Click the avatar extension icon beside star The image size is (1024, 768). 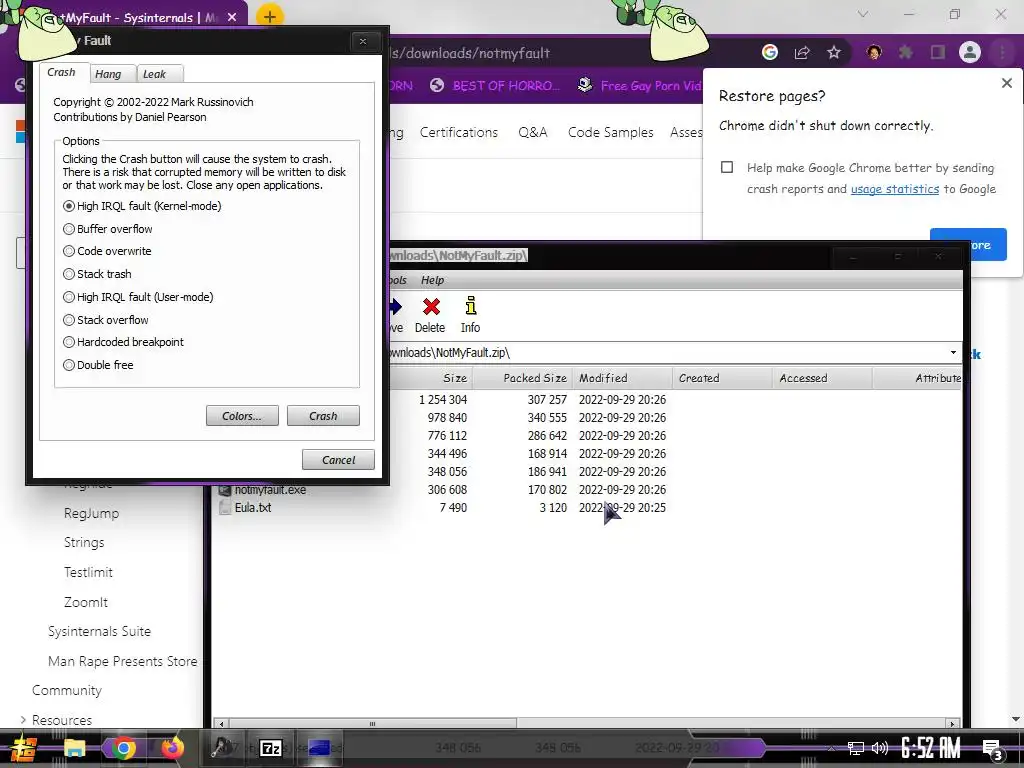click(x=874, y=52)
